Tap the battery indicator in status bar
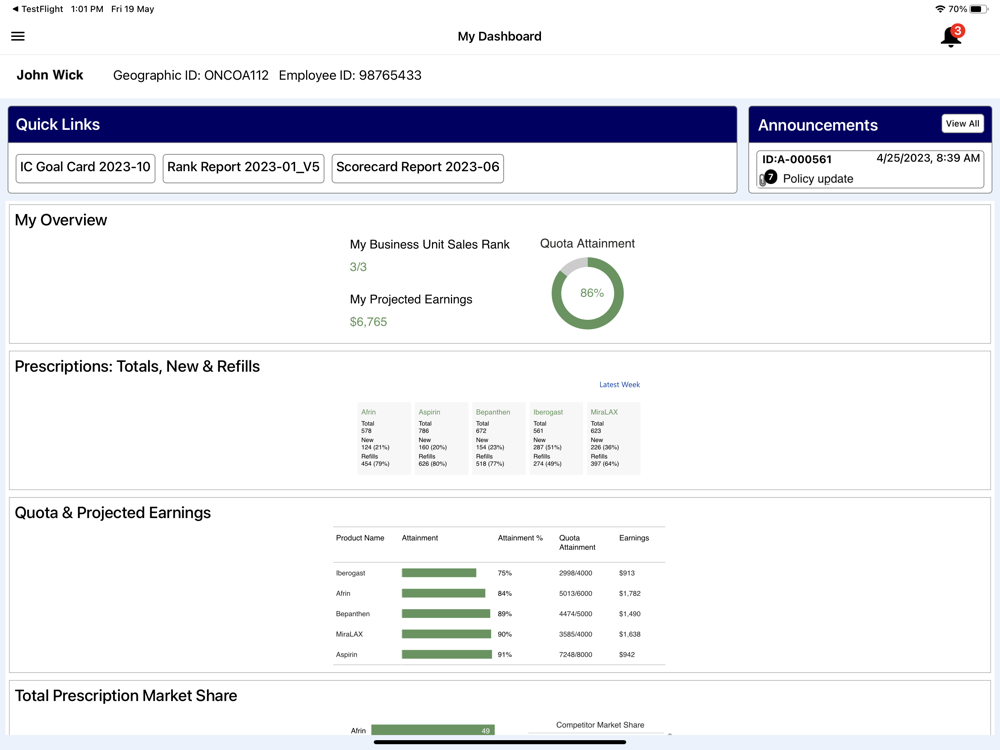Image resolution: width=1000 pixels, height=750 pixels. tap(979, 9)
